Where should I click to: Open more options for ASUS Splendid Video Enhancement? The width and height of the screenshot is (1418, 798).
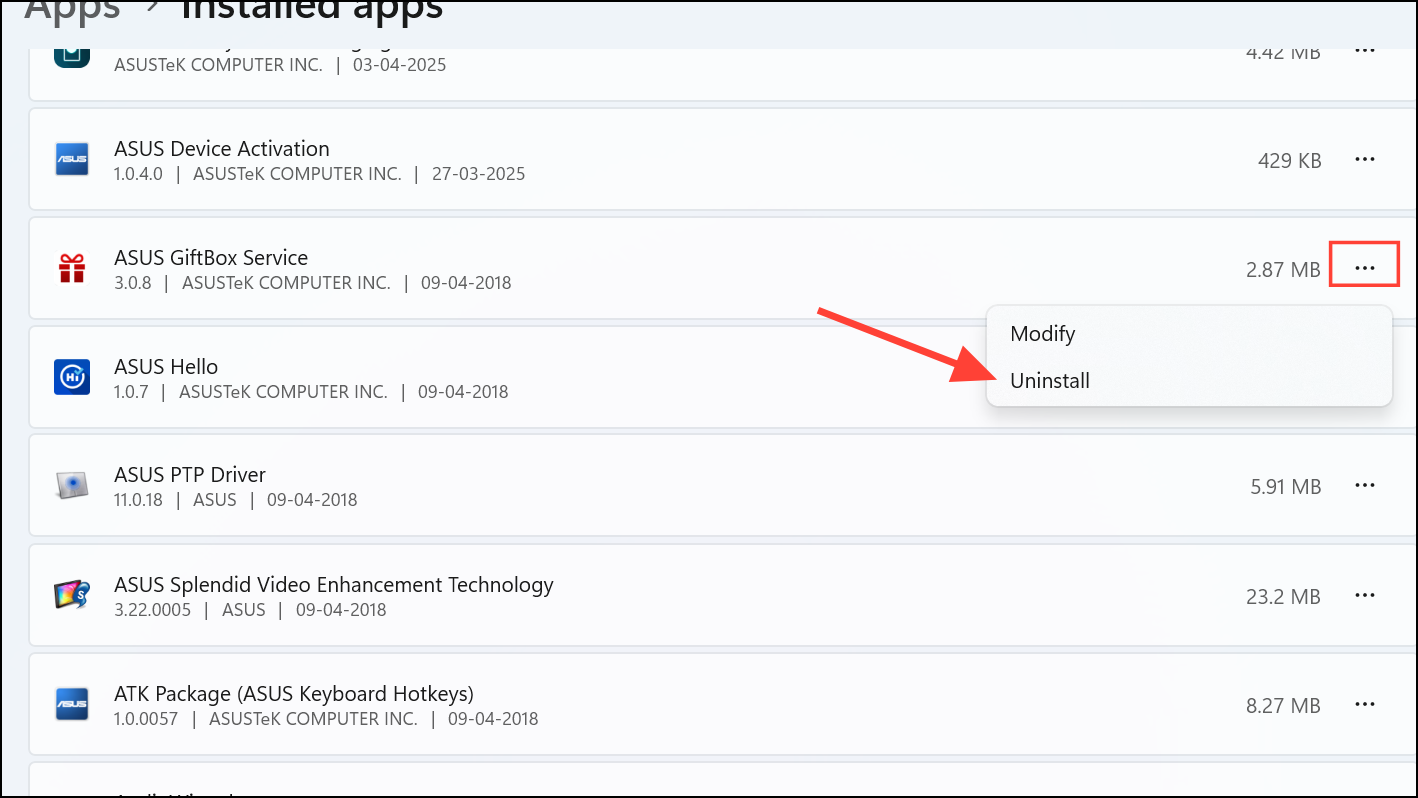[1364, 595]
